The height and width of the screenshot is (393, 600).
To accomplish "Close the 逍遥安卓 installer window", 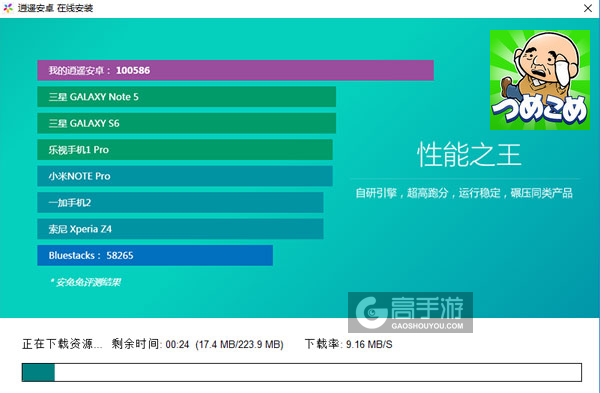I will point(588,8).
